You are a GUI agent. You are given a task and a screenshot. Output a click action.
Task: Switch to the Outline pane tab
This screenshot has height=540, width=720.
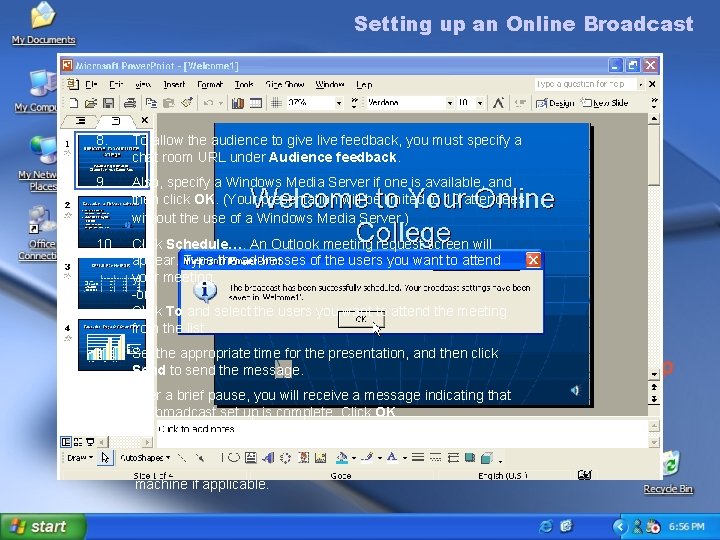click(x=81, y=121)
